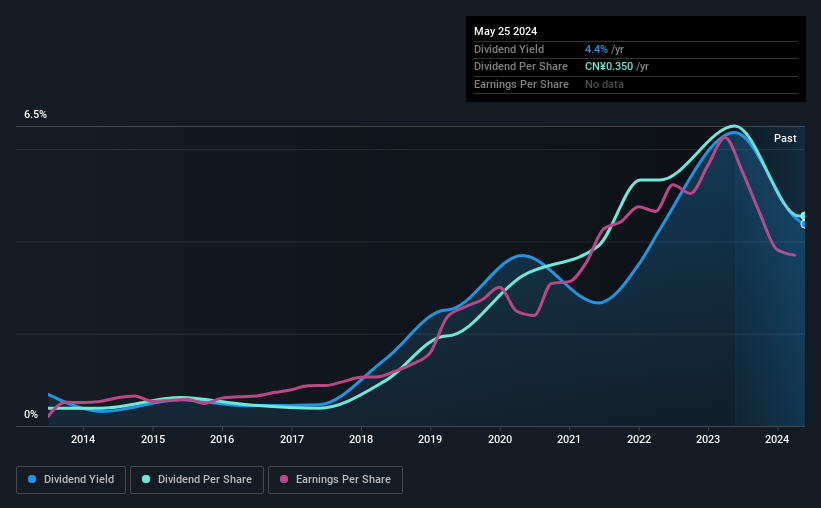The width and height of the screenshot is (821, 508).
Task: Select the 2023 label on the x-axis
Action: tap(708, 439)
